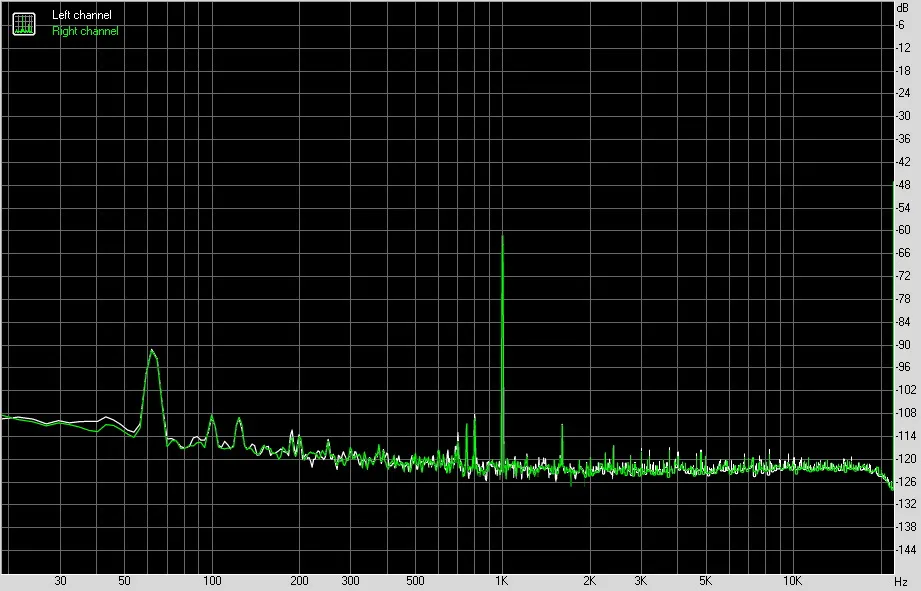Click the 500 Hz frequency axis label
This screenshot has width=921, height=591.
(x=415, y=581)
